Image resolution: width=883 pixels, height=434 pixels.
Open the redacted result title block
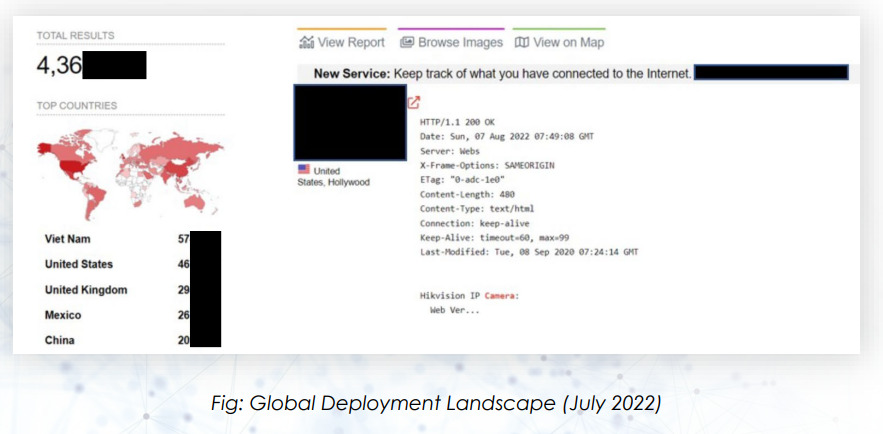click(349, 122)
